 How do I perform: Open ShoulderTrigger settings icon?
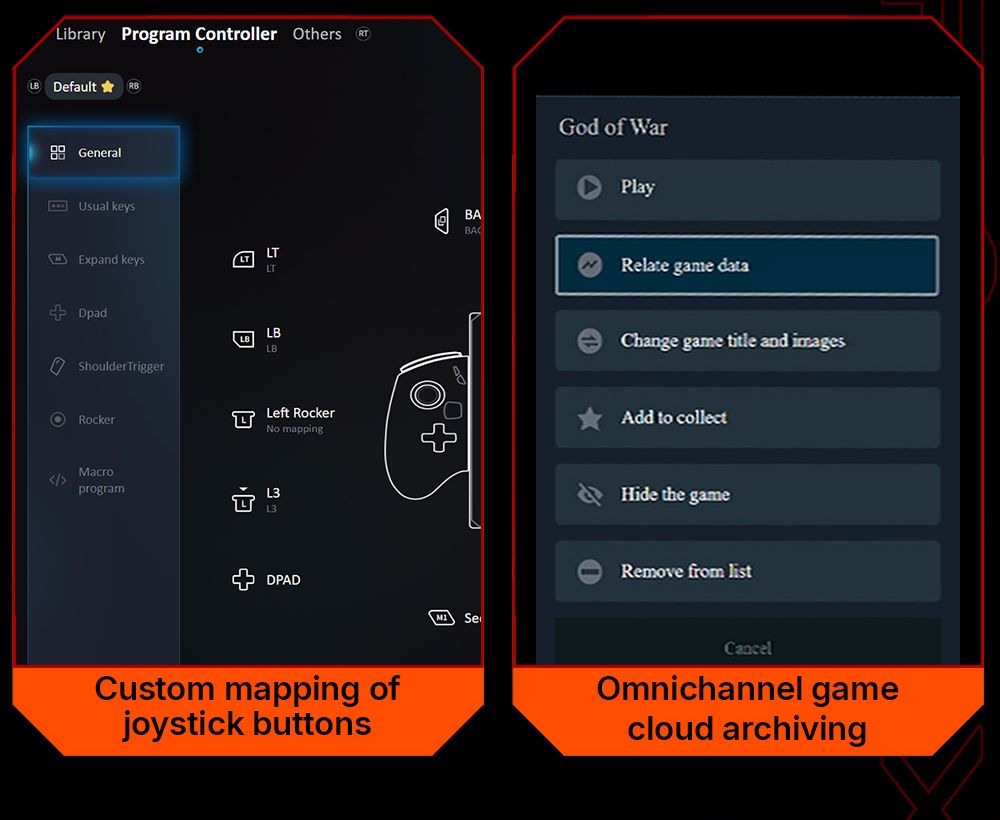coord(58,367)
